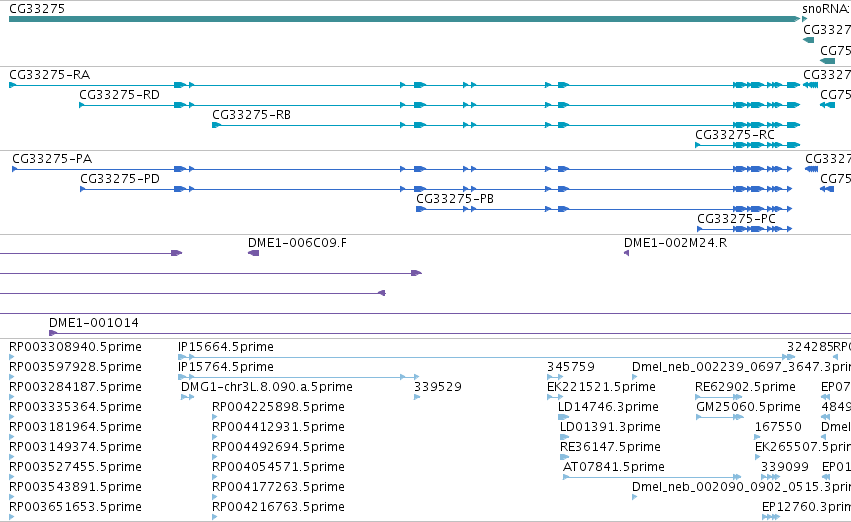Select EST RP003597928.5prime
This screenshot has height=522, width=851.
pos(75,367)
